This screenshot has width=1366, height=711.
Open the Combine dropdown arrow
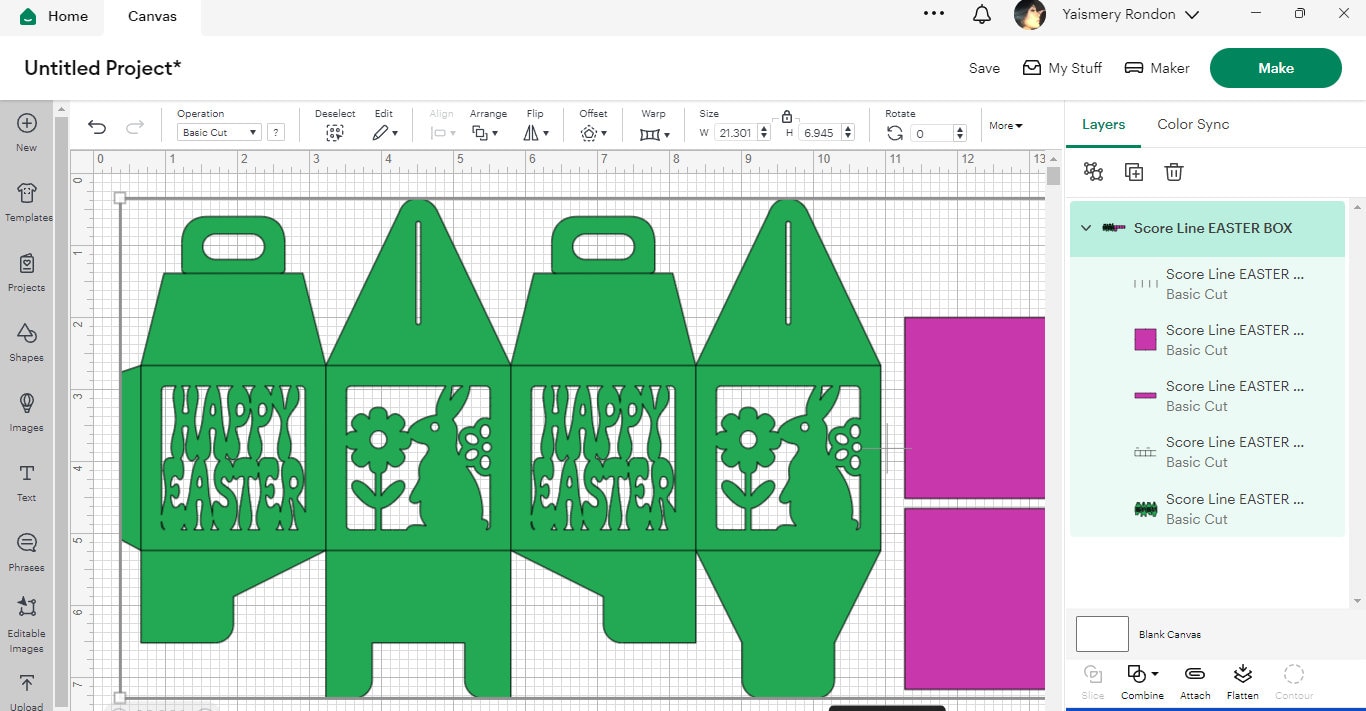tap(1155, 674)
